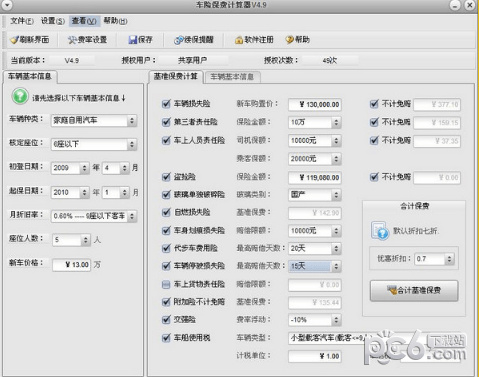
Task: Open the 帮助 menu in menu bar
Action: [115, 21]
